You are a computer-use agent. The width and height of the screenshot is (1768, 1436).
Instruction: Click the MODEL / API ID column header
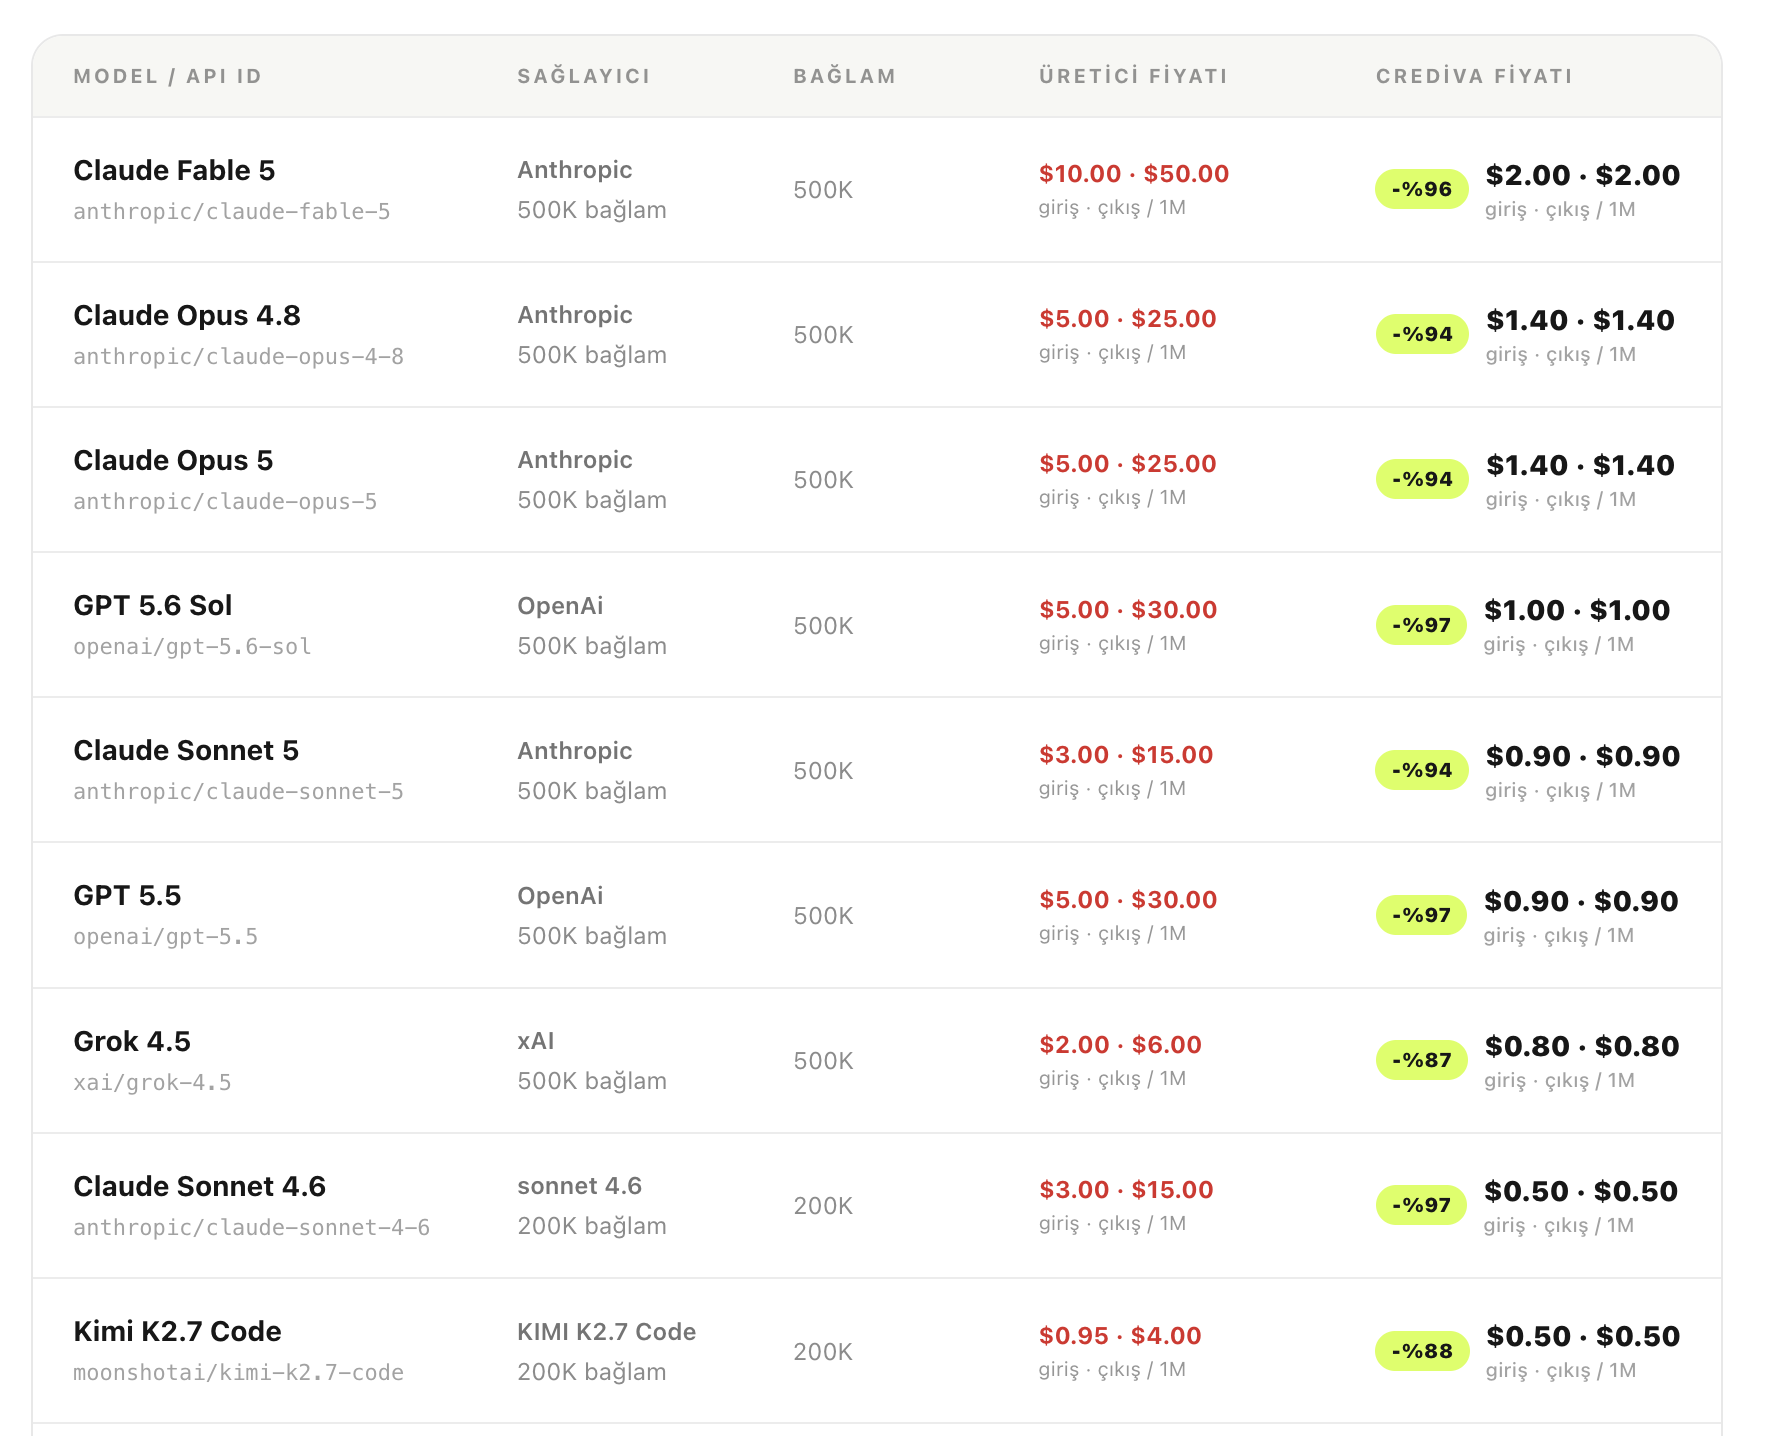(168, 76)
